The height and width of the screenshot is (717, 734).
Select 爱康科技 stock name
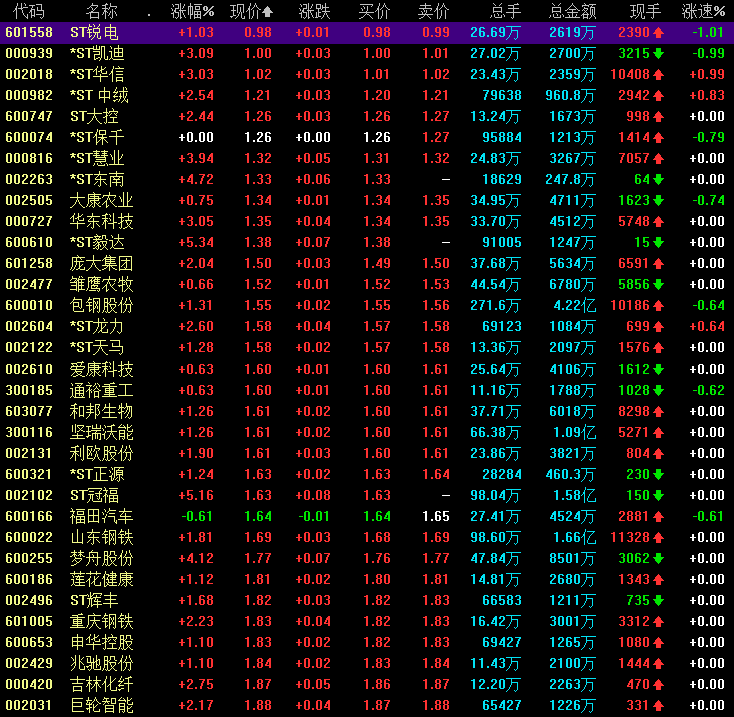click(x=102, y=369)
